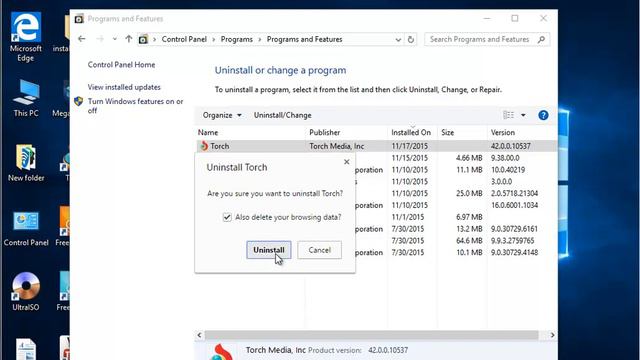This screenshot has width=640, height=360.
Task: Go forward with the forward arrow
Action: point(100,39)
